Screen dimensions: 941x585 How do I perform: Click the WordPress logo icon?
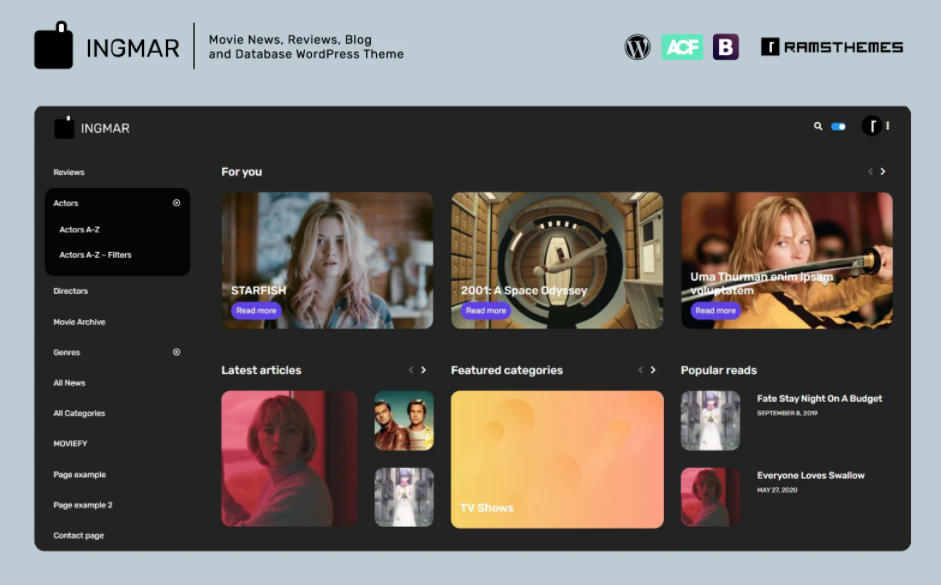pyautogui.click(x=637, y=47)
